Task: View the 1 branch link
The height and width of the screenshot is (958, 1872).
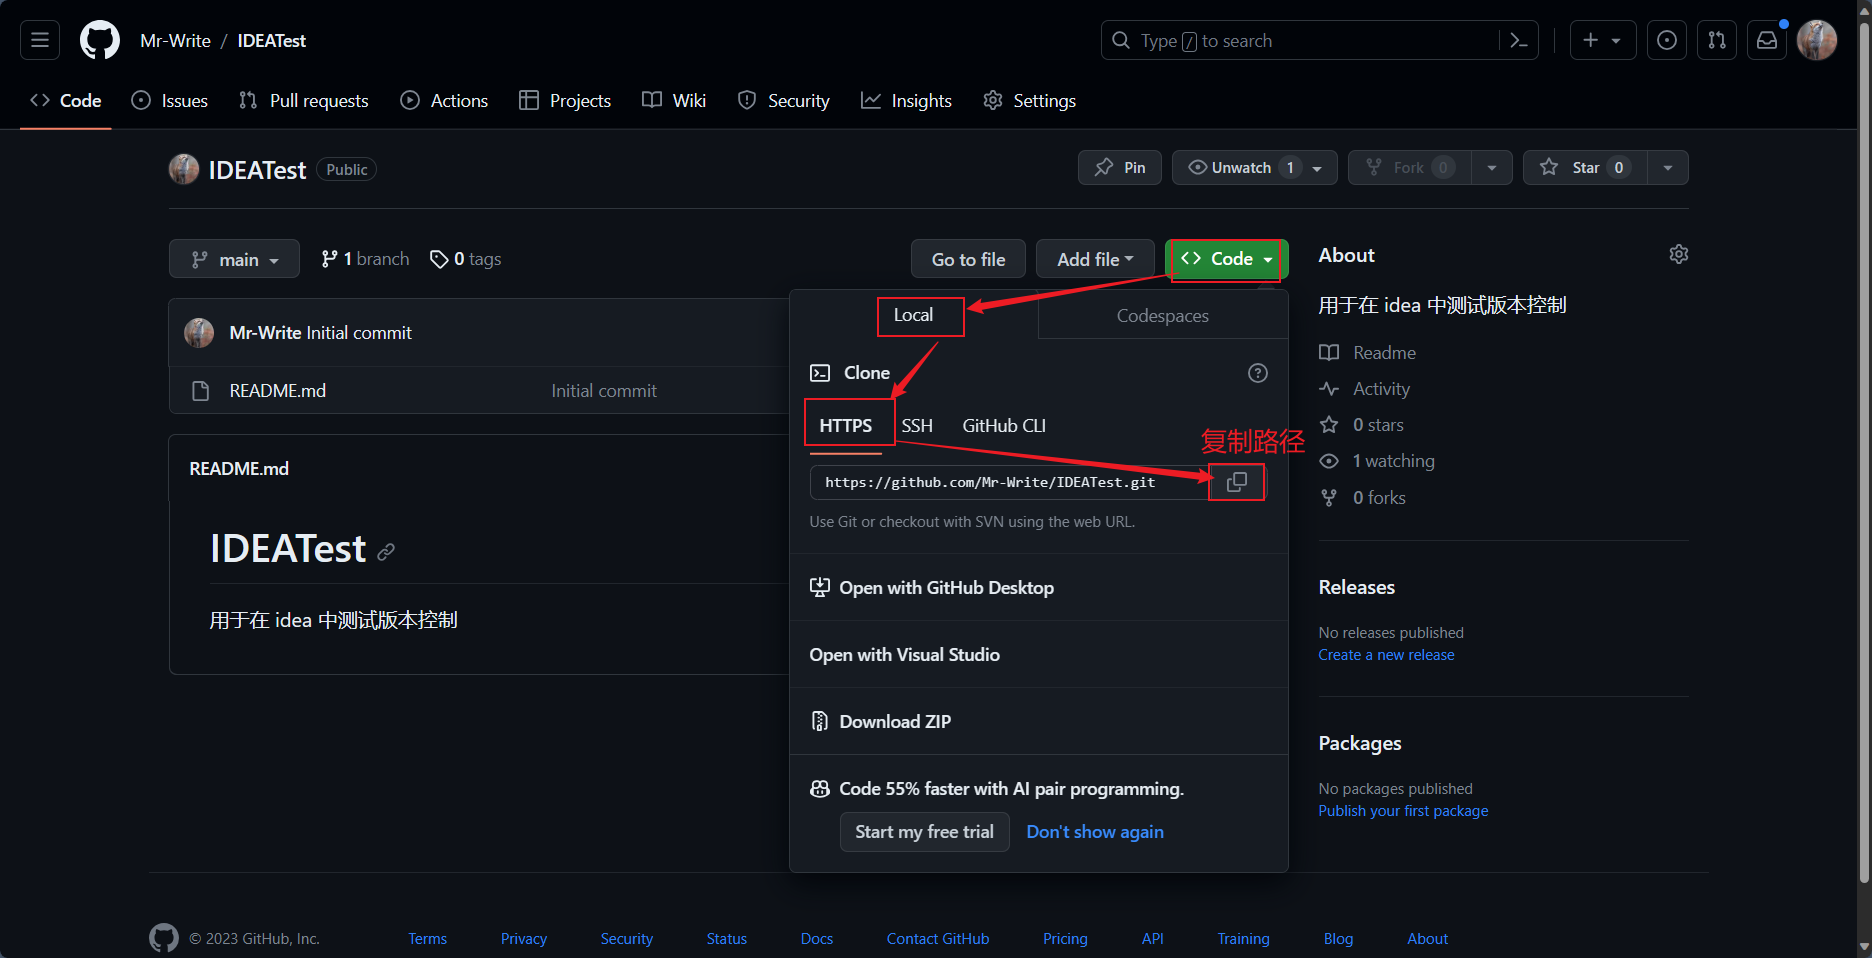Action: [365, 259]
